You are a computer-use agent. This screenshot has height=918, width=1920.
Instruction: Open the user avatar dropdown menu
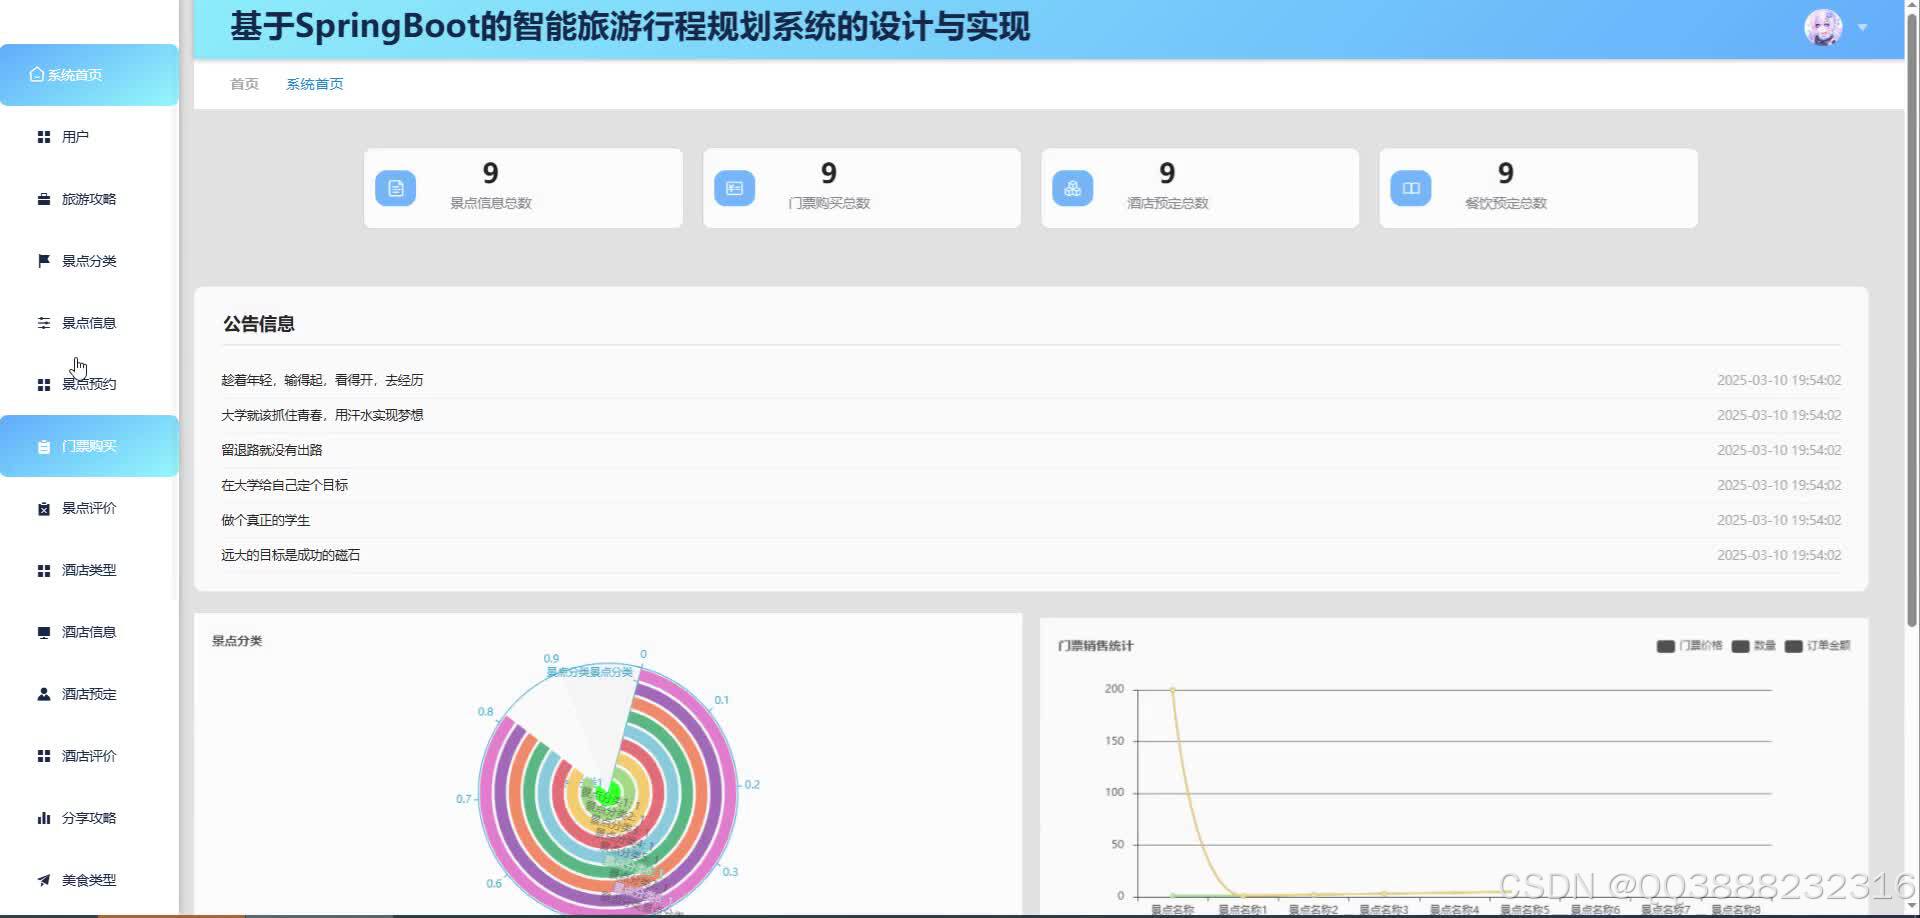click(x=1862, y=28)
